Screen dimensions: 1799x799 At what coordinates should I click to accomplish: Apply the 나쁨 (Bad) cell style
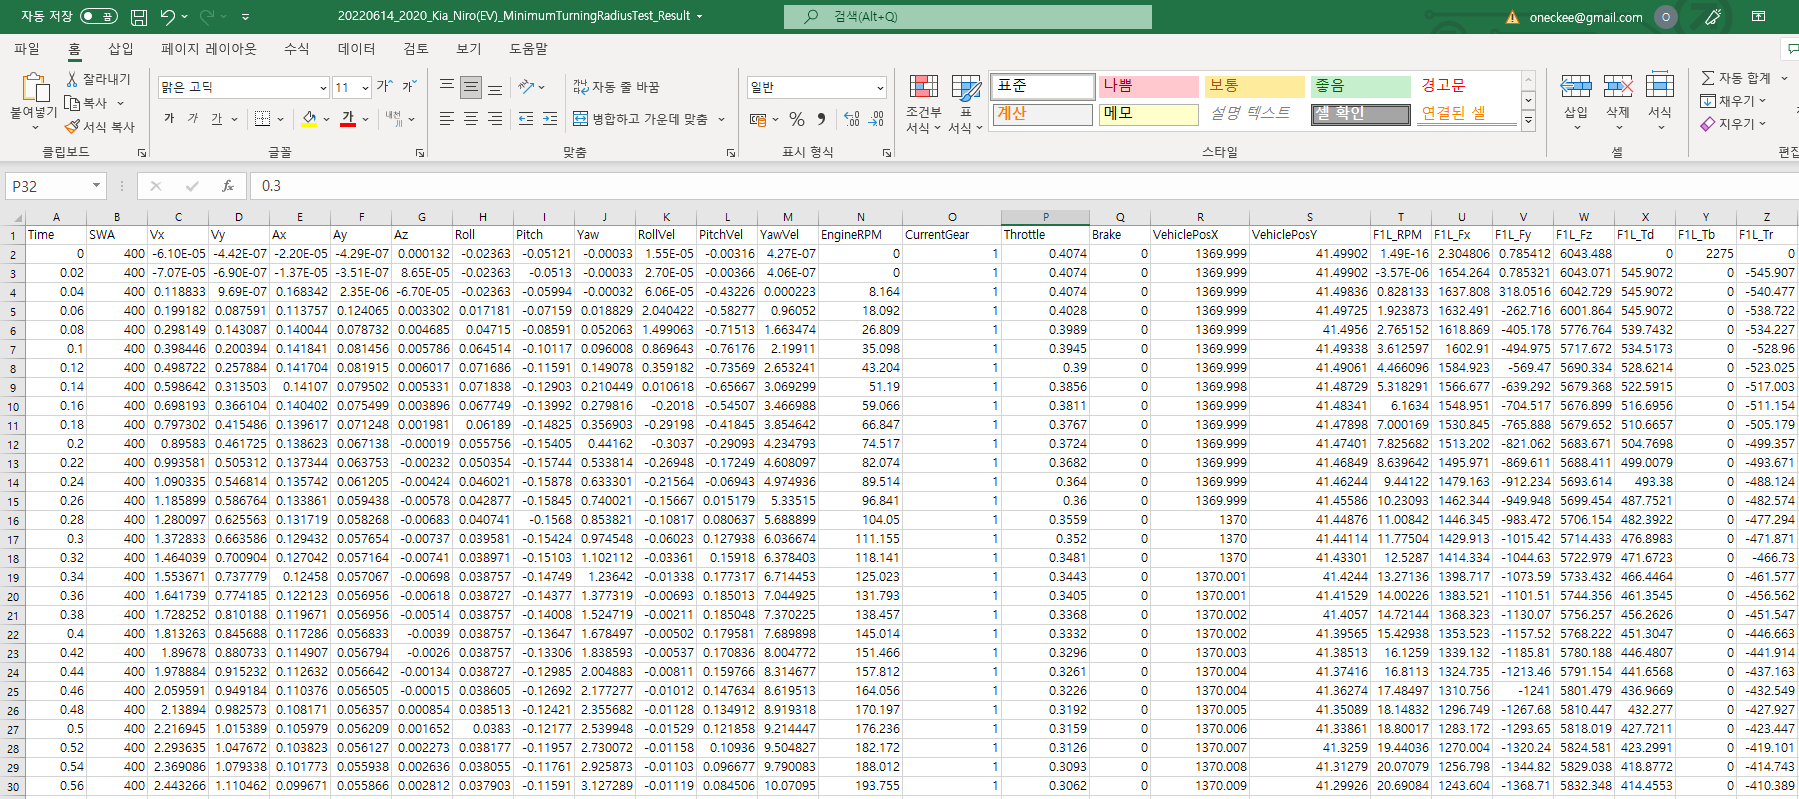pos(1147,86)
